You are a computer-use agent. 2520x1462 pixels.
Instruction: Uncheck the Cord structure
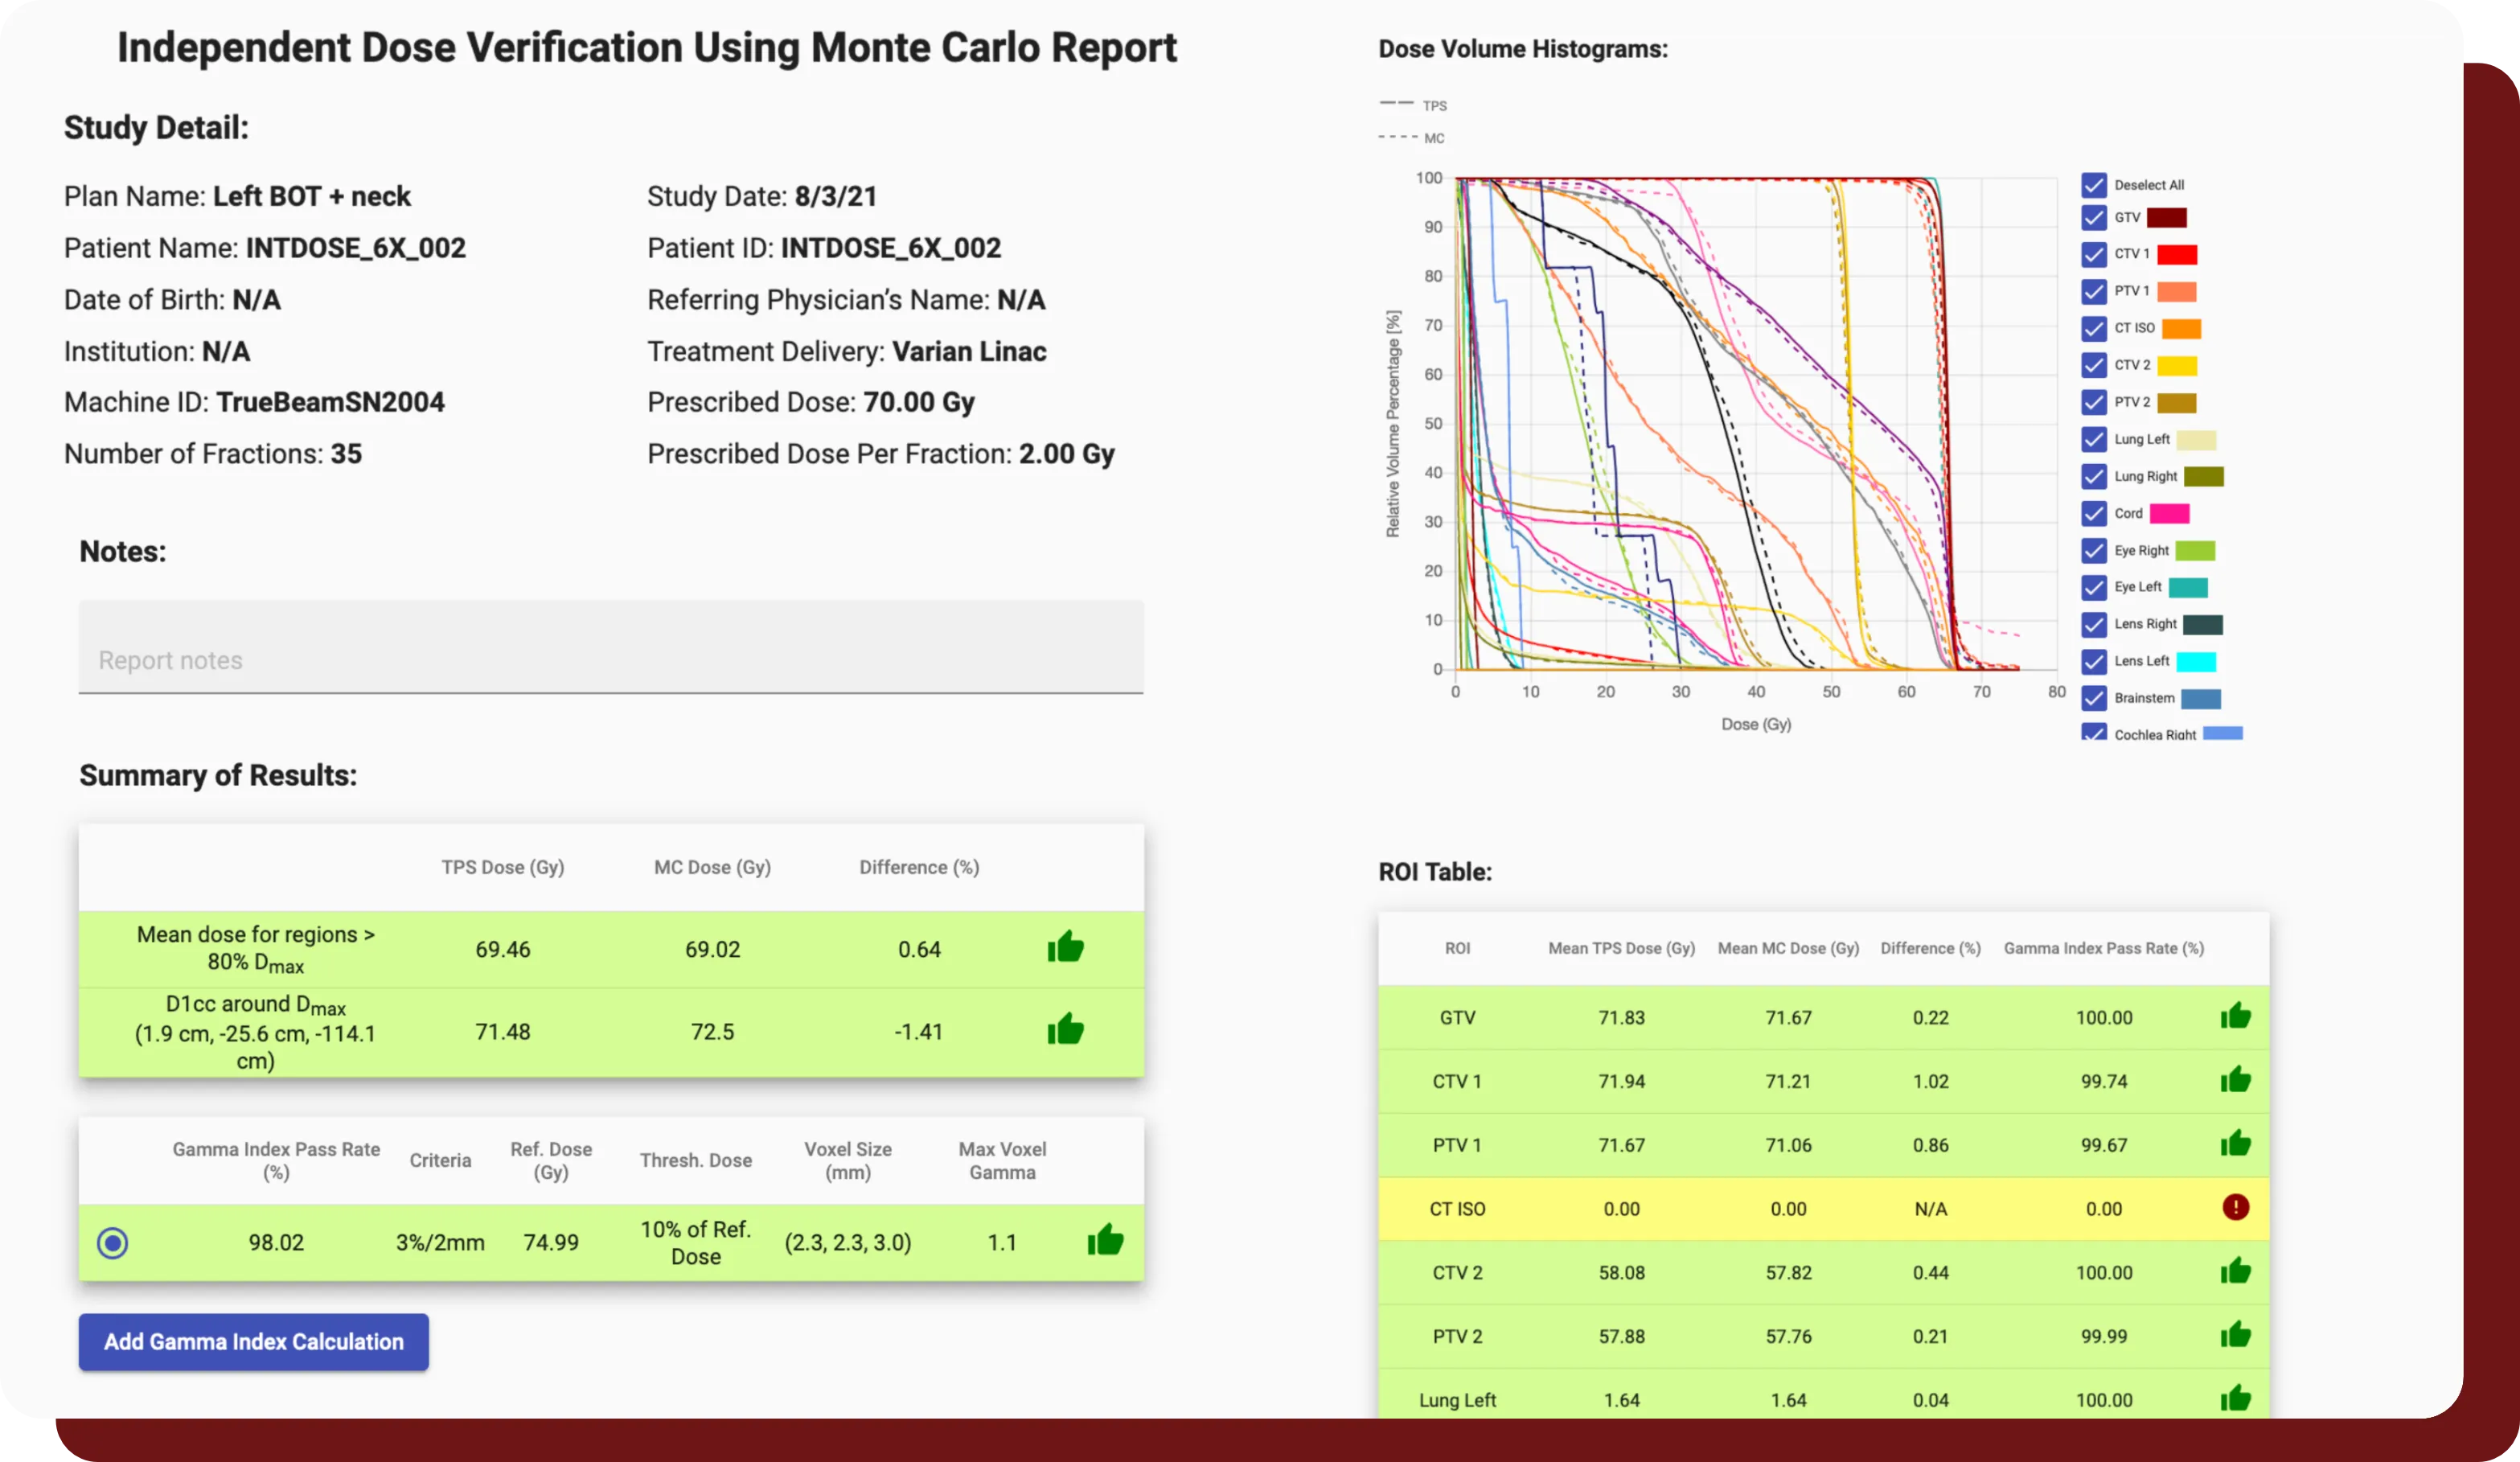pyautogui.click(x=2094, y=513)
